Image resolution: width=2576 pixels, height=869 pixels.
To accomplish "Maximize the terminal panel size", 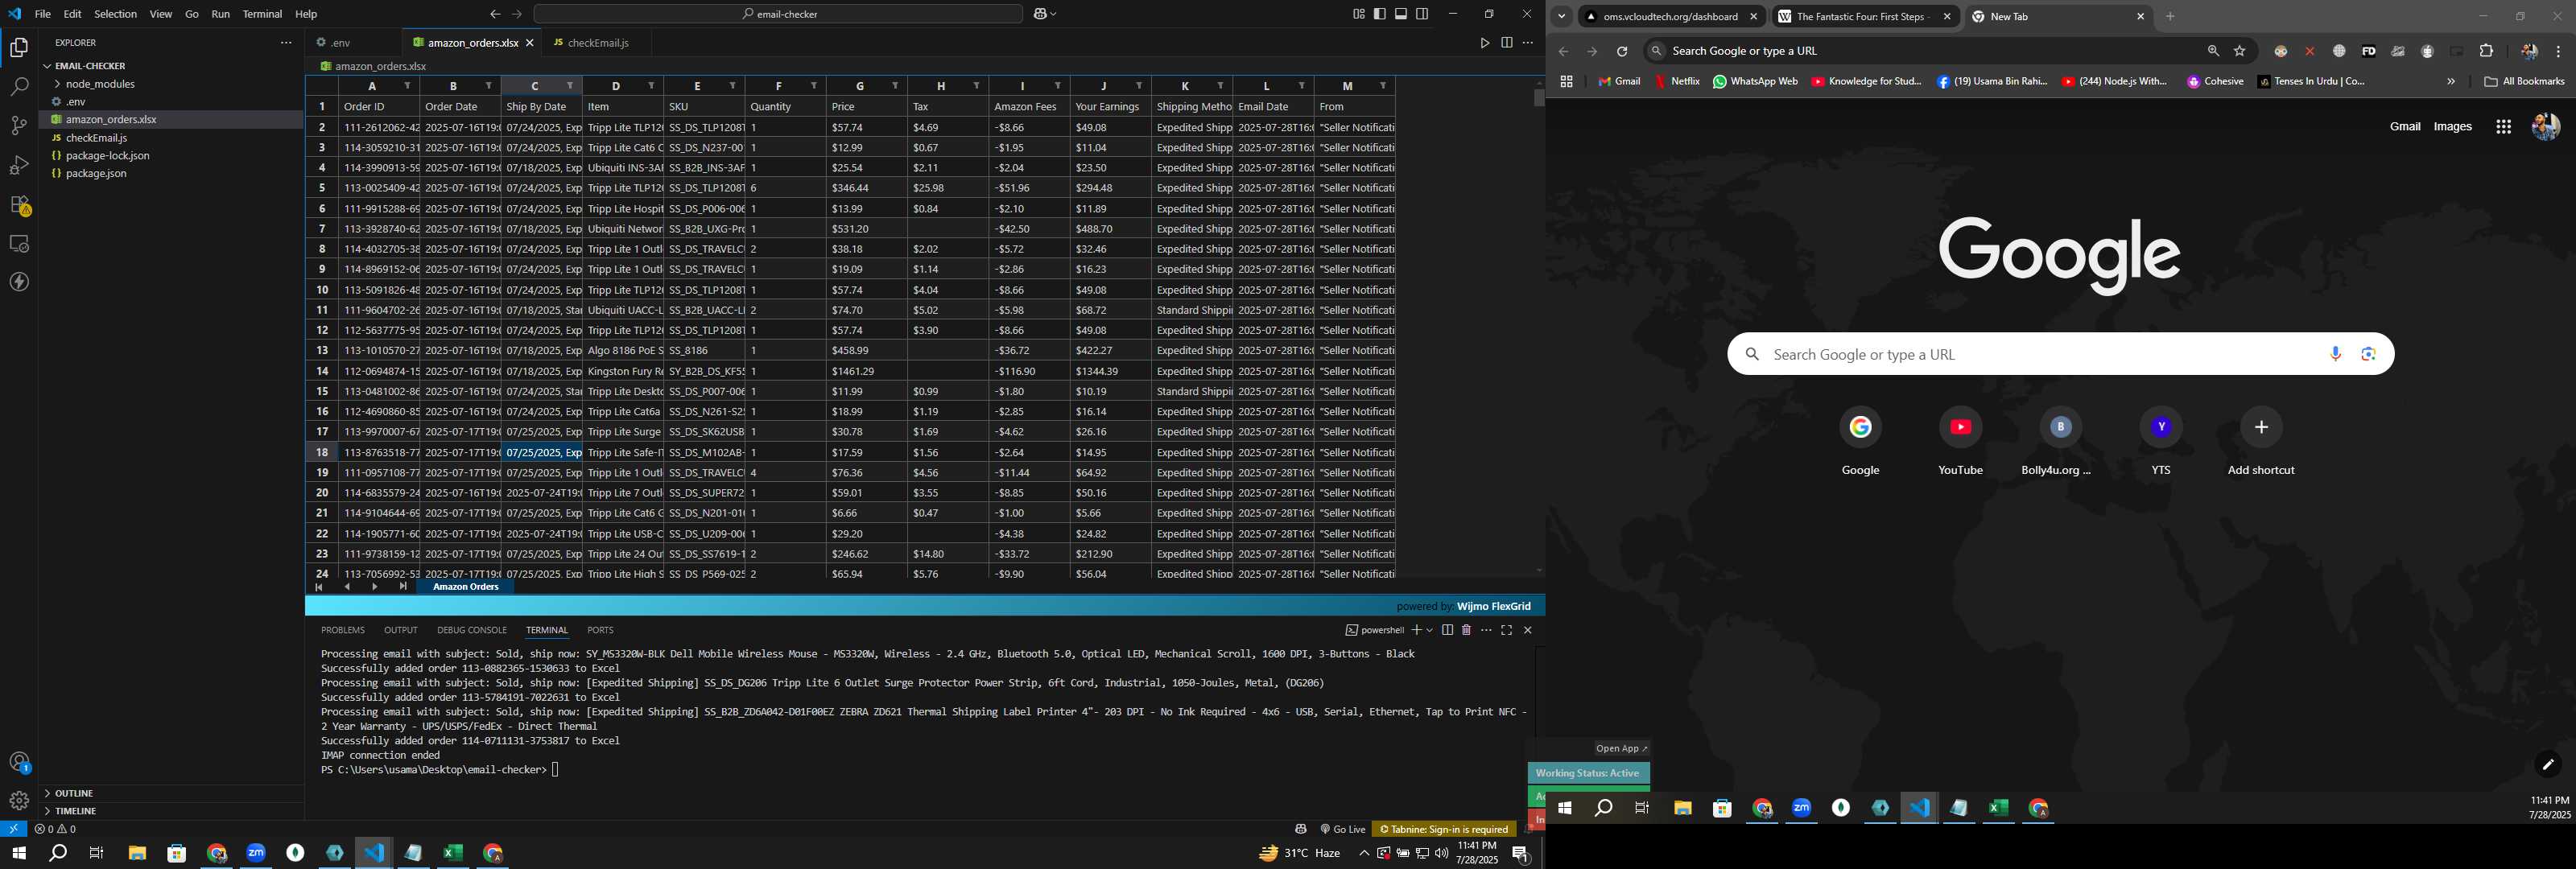I will 1506,630.
